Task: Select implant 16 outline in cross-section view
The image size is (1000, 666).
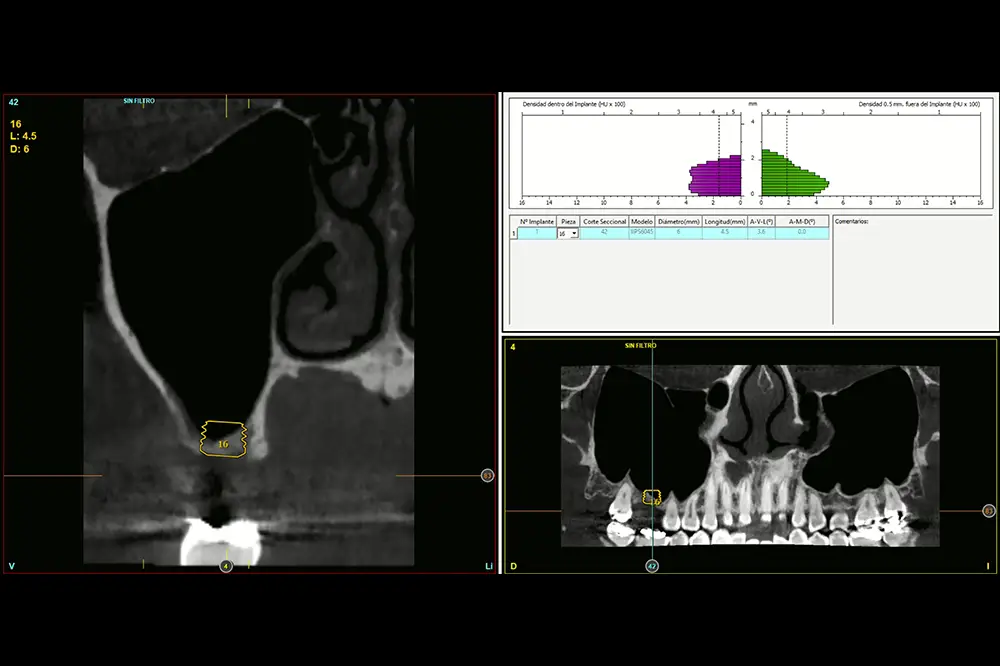Action: tap(223, 439)
